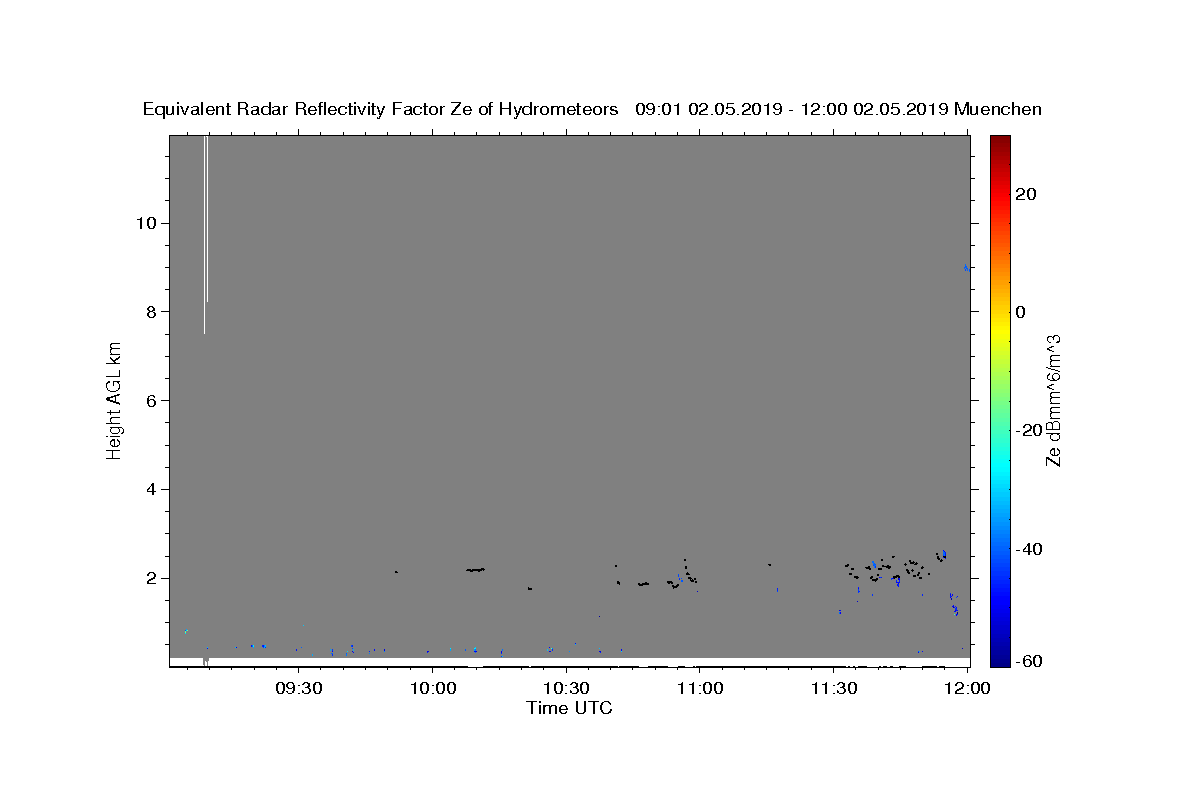1200x800 pixels.
Task: Click the '11:00' time tick label
Action: [x=700, y=689]
